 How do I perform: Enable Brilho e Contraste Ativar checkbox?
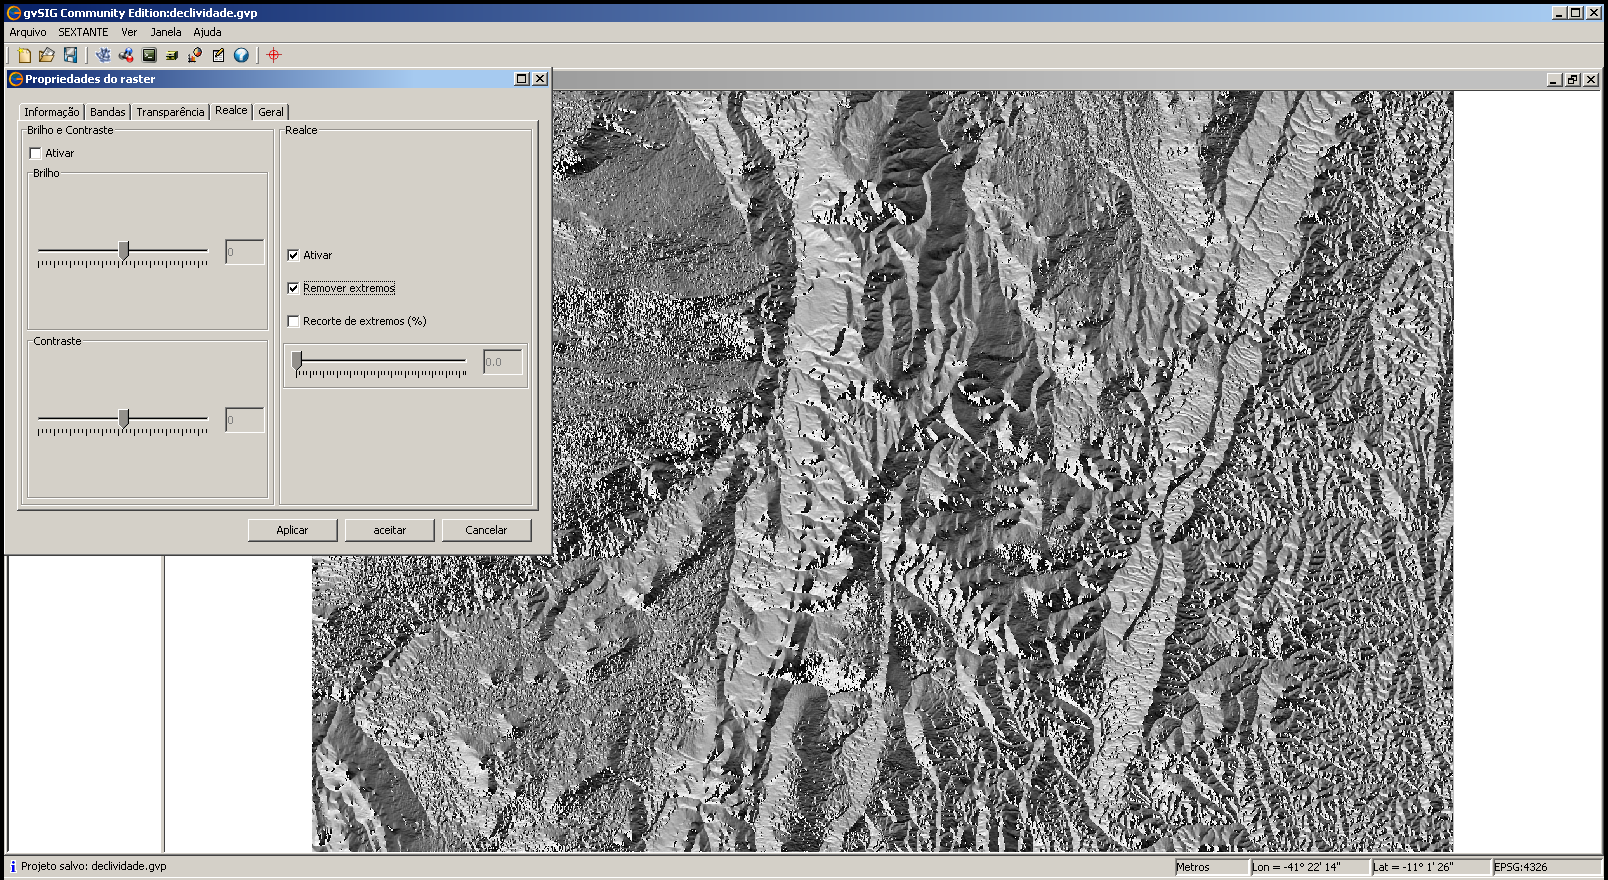pos(36,153)
